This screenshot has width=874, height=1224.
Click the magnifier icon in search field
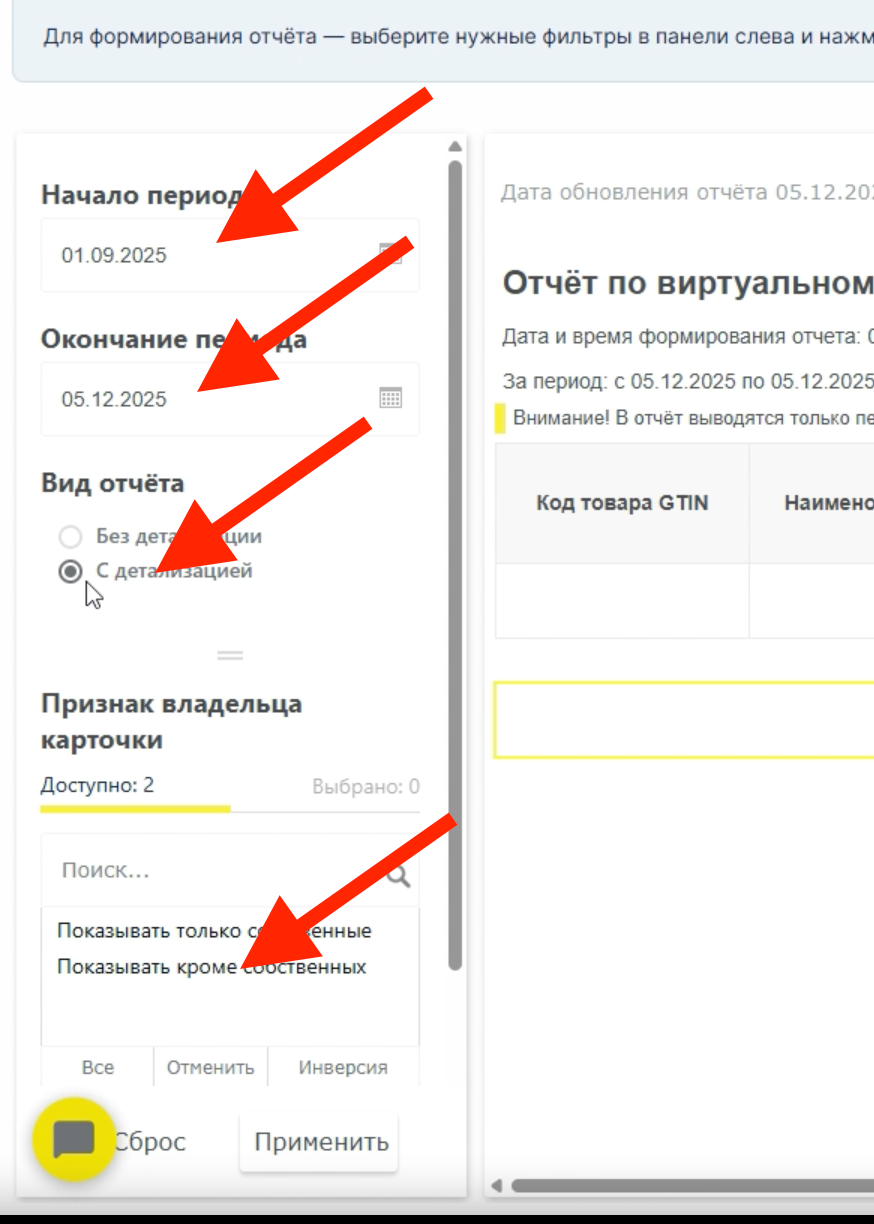pyautogui.click(x=398, y=877)
